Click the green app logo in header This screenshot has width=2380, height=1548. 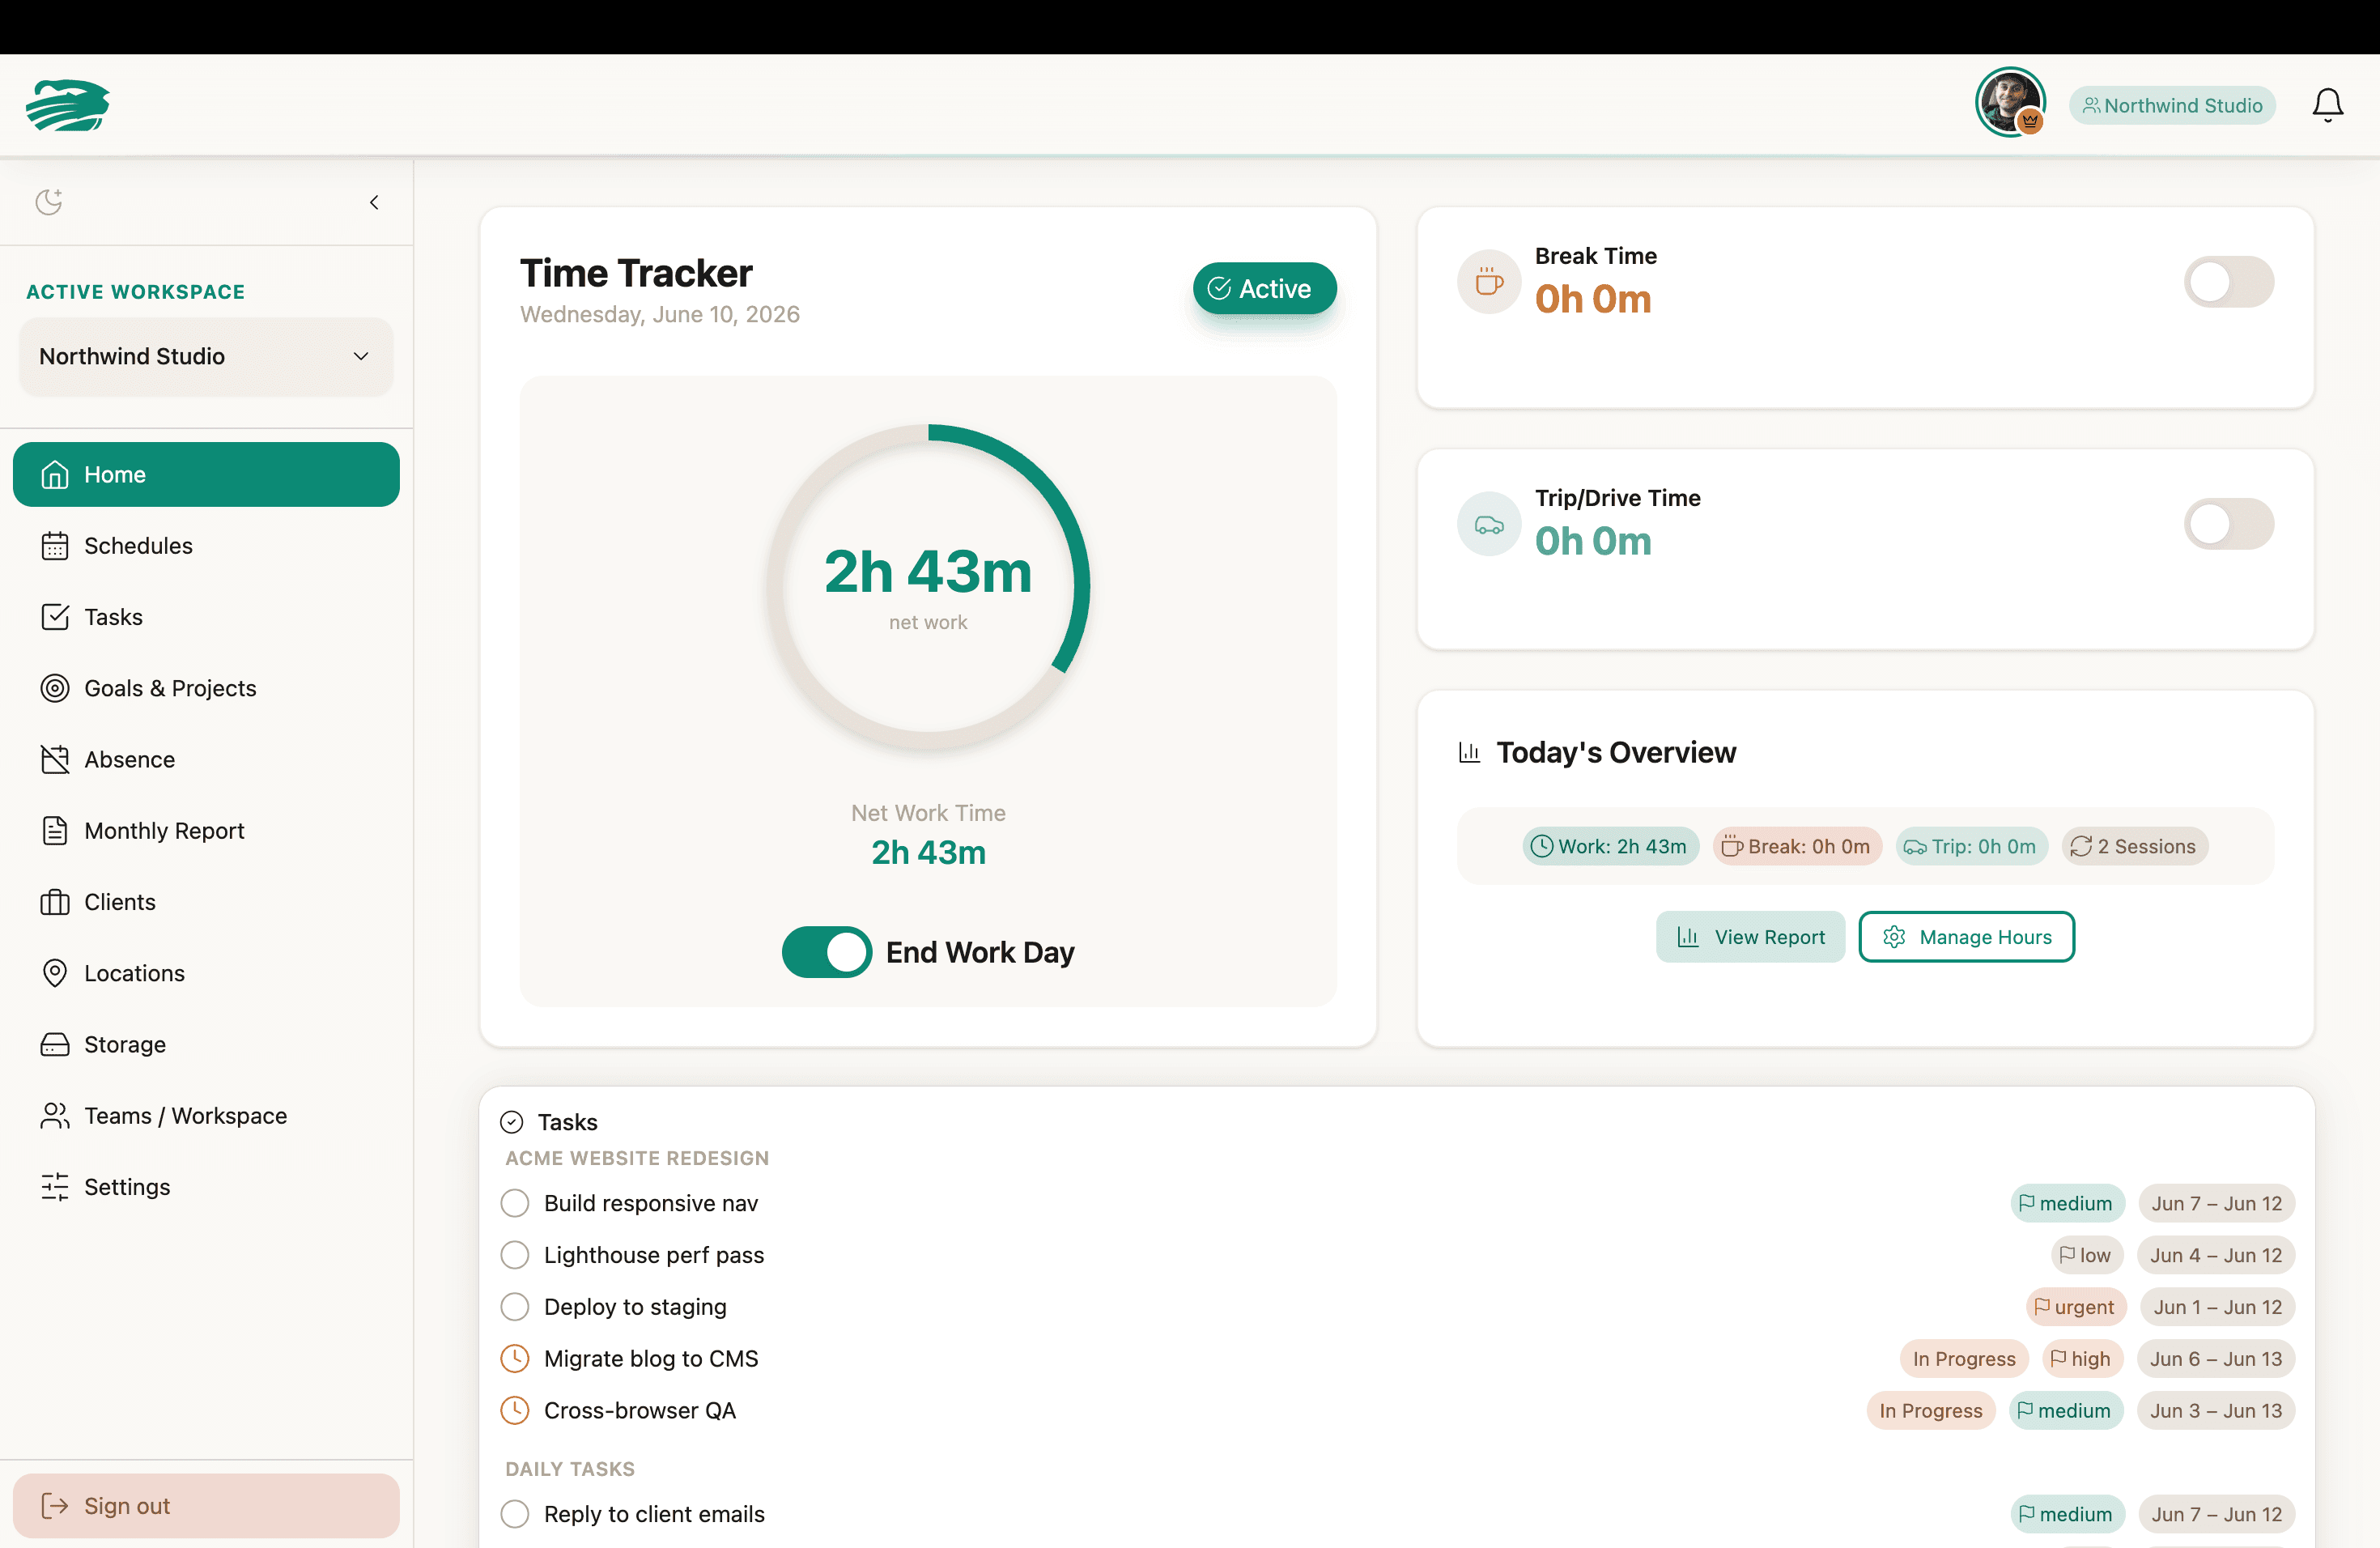coord(68,105)
